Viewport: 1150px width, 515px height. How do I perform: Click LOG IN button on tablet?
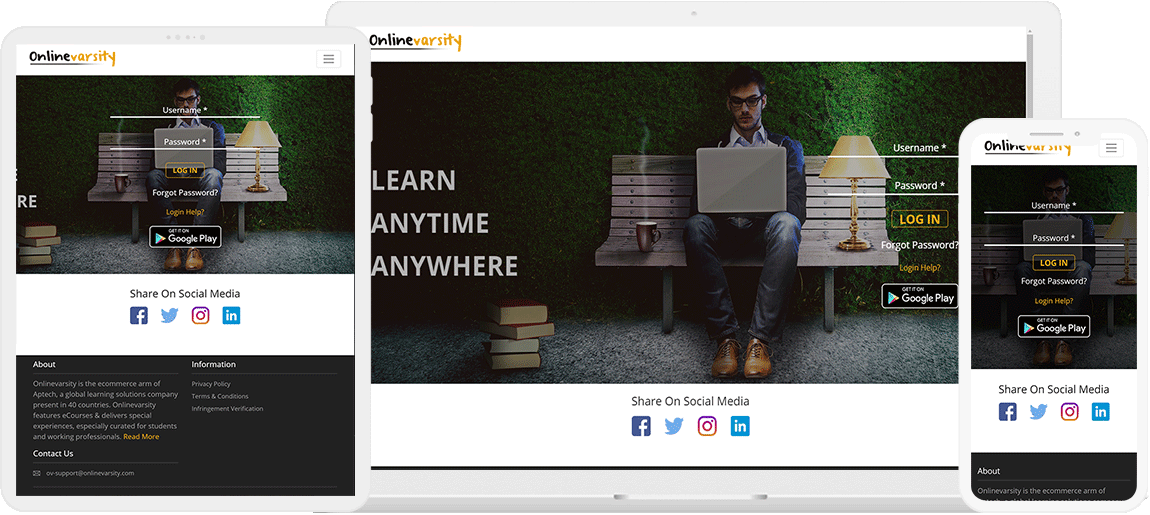coord(185,170)
